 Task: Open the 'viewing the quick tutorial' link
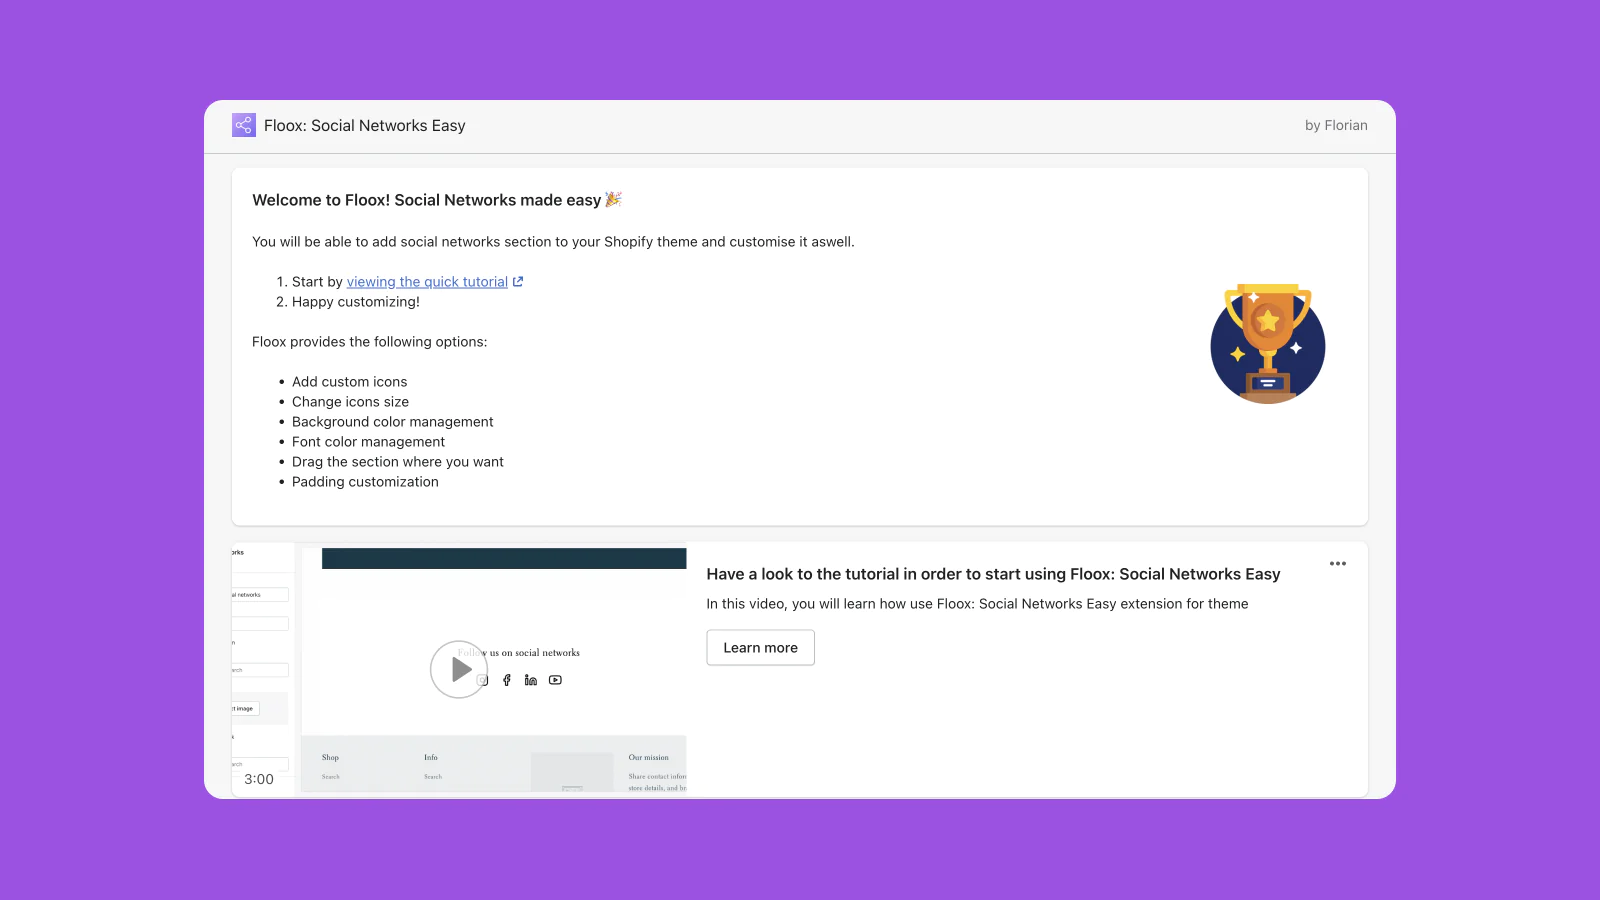coord(427,282)
